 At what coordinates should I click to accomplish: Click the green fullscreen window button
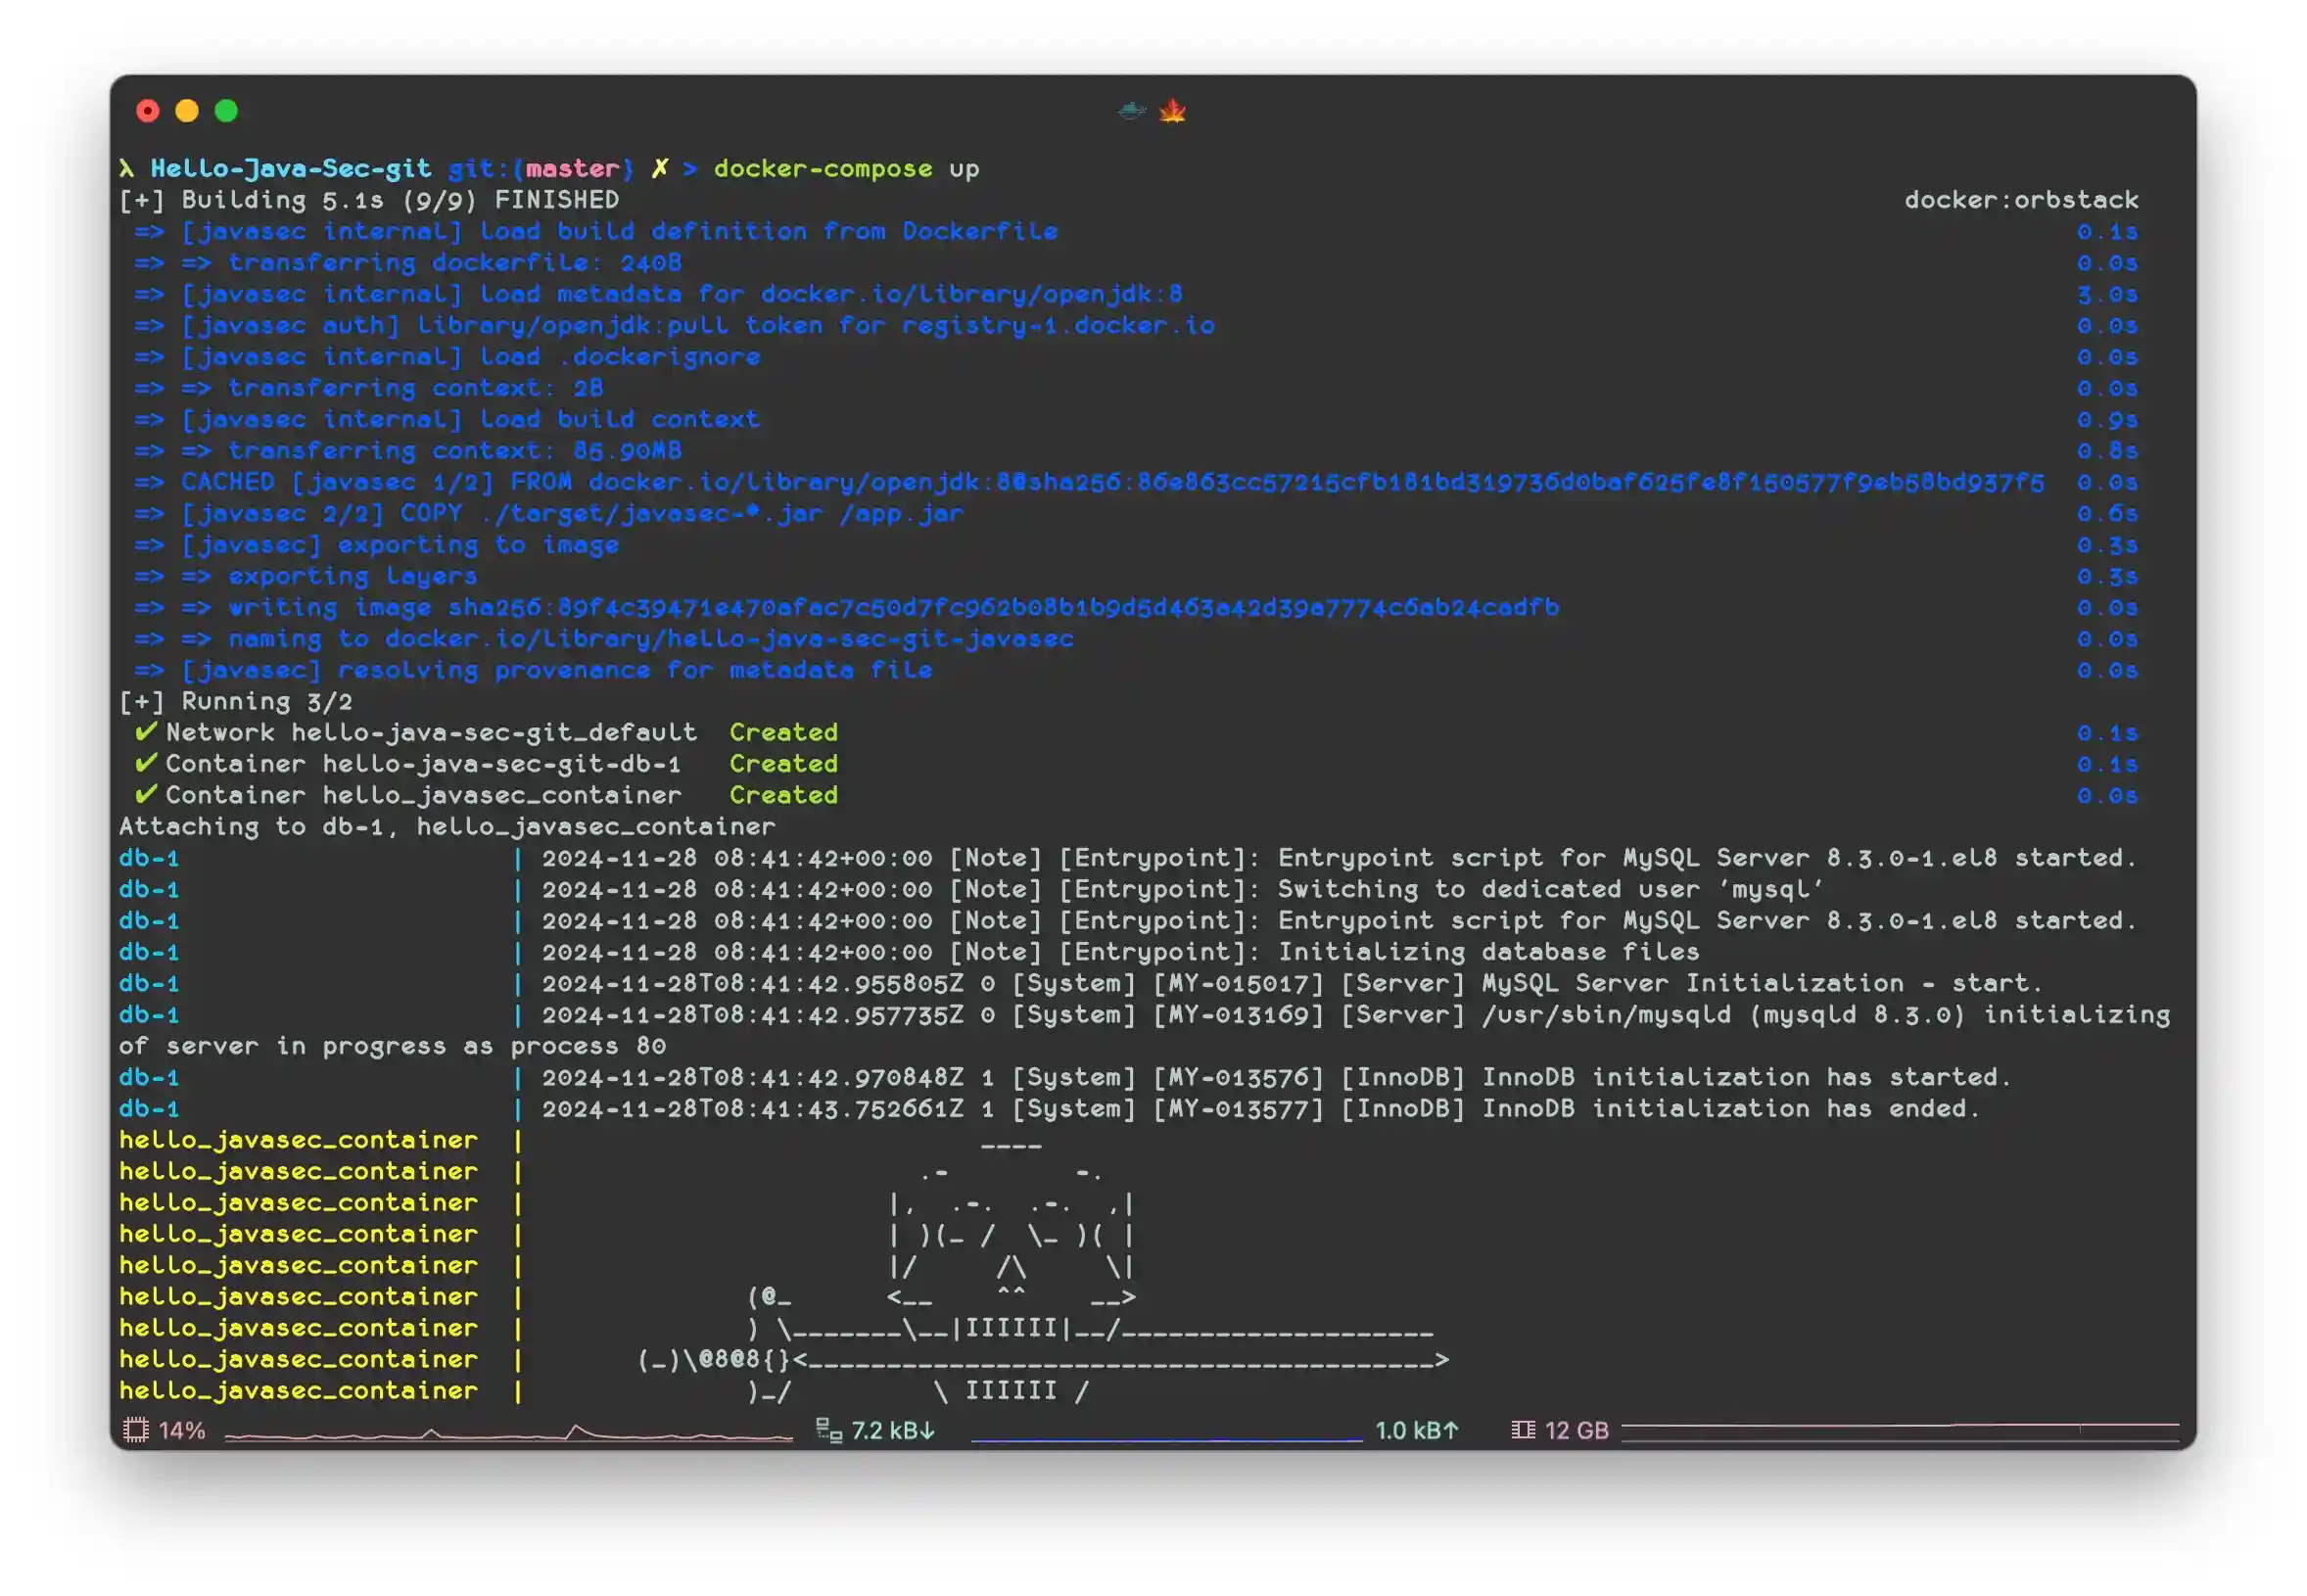(227, 110)
